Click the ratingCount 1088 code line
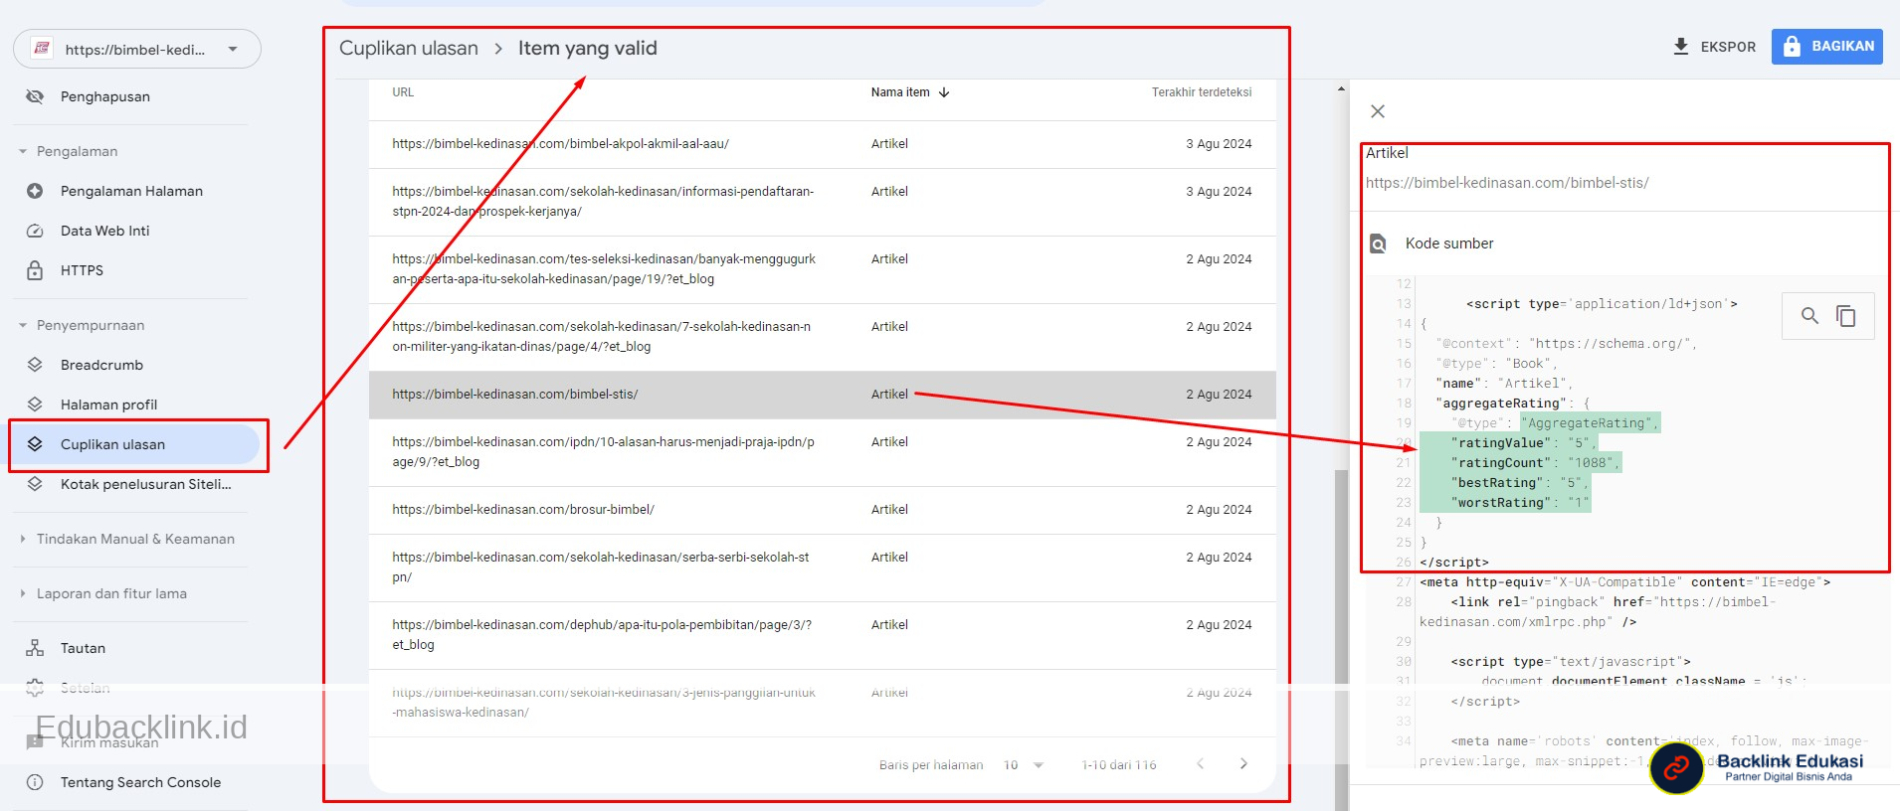 point(1534,463)
